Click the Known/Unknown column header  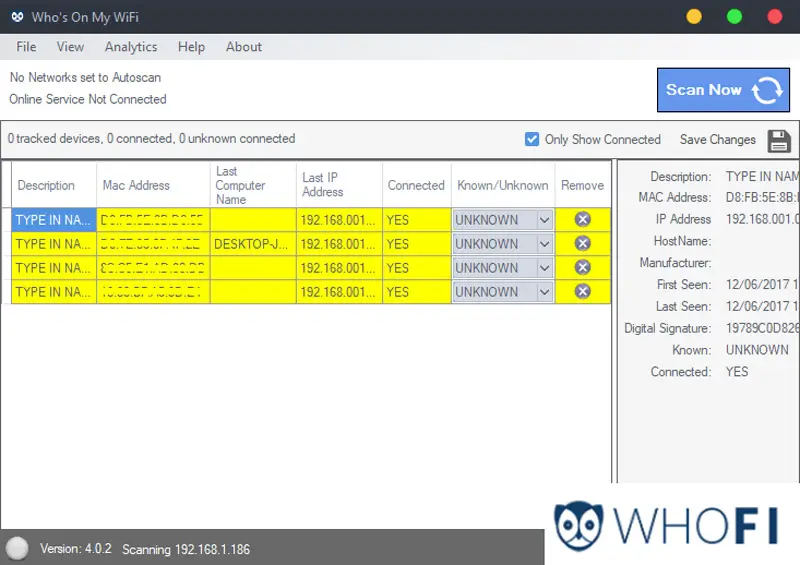[x=503, y=185]
